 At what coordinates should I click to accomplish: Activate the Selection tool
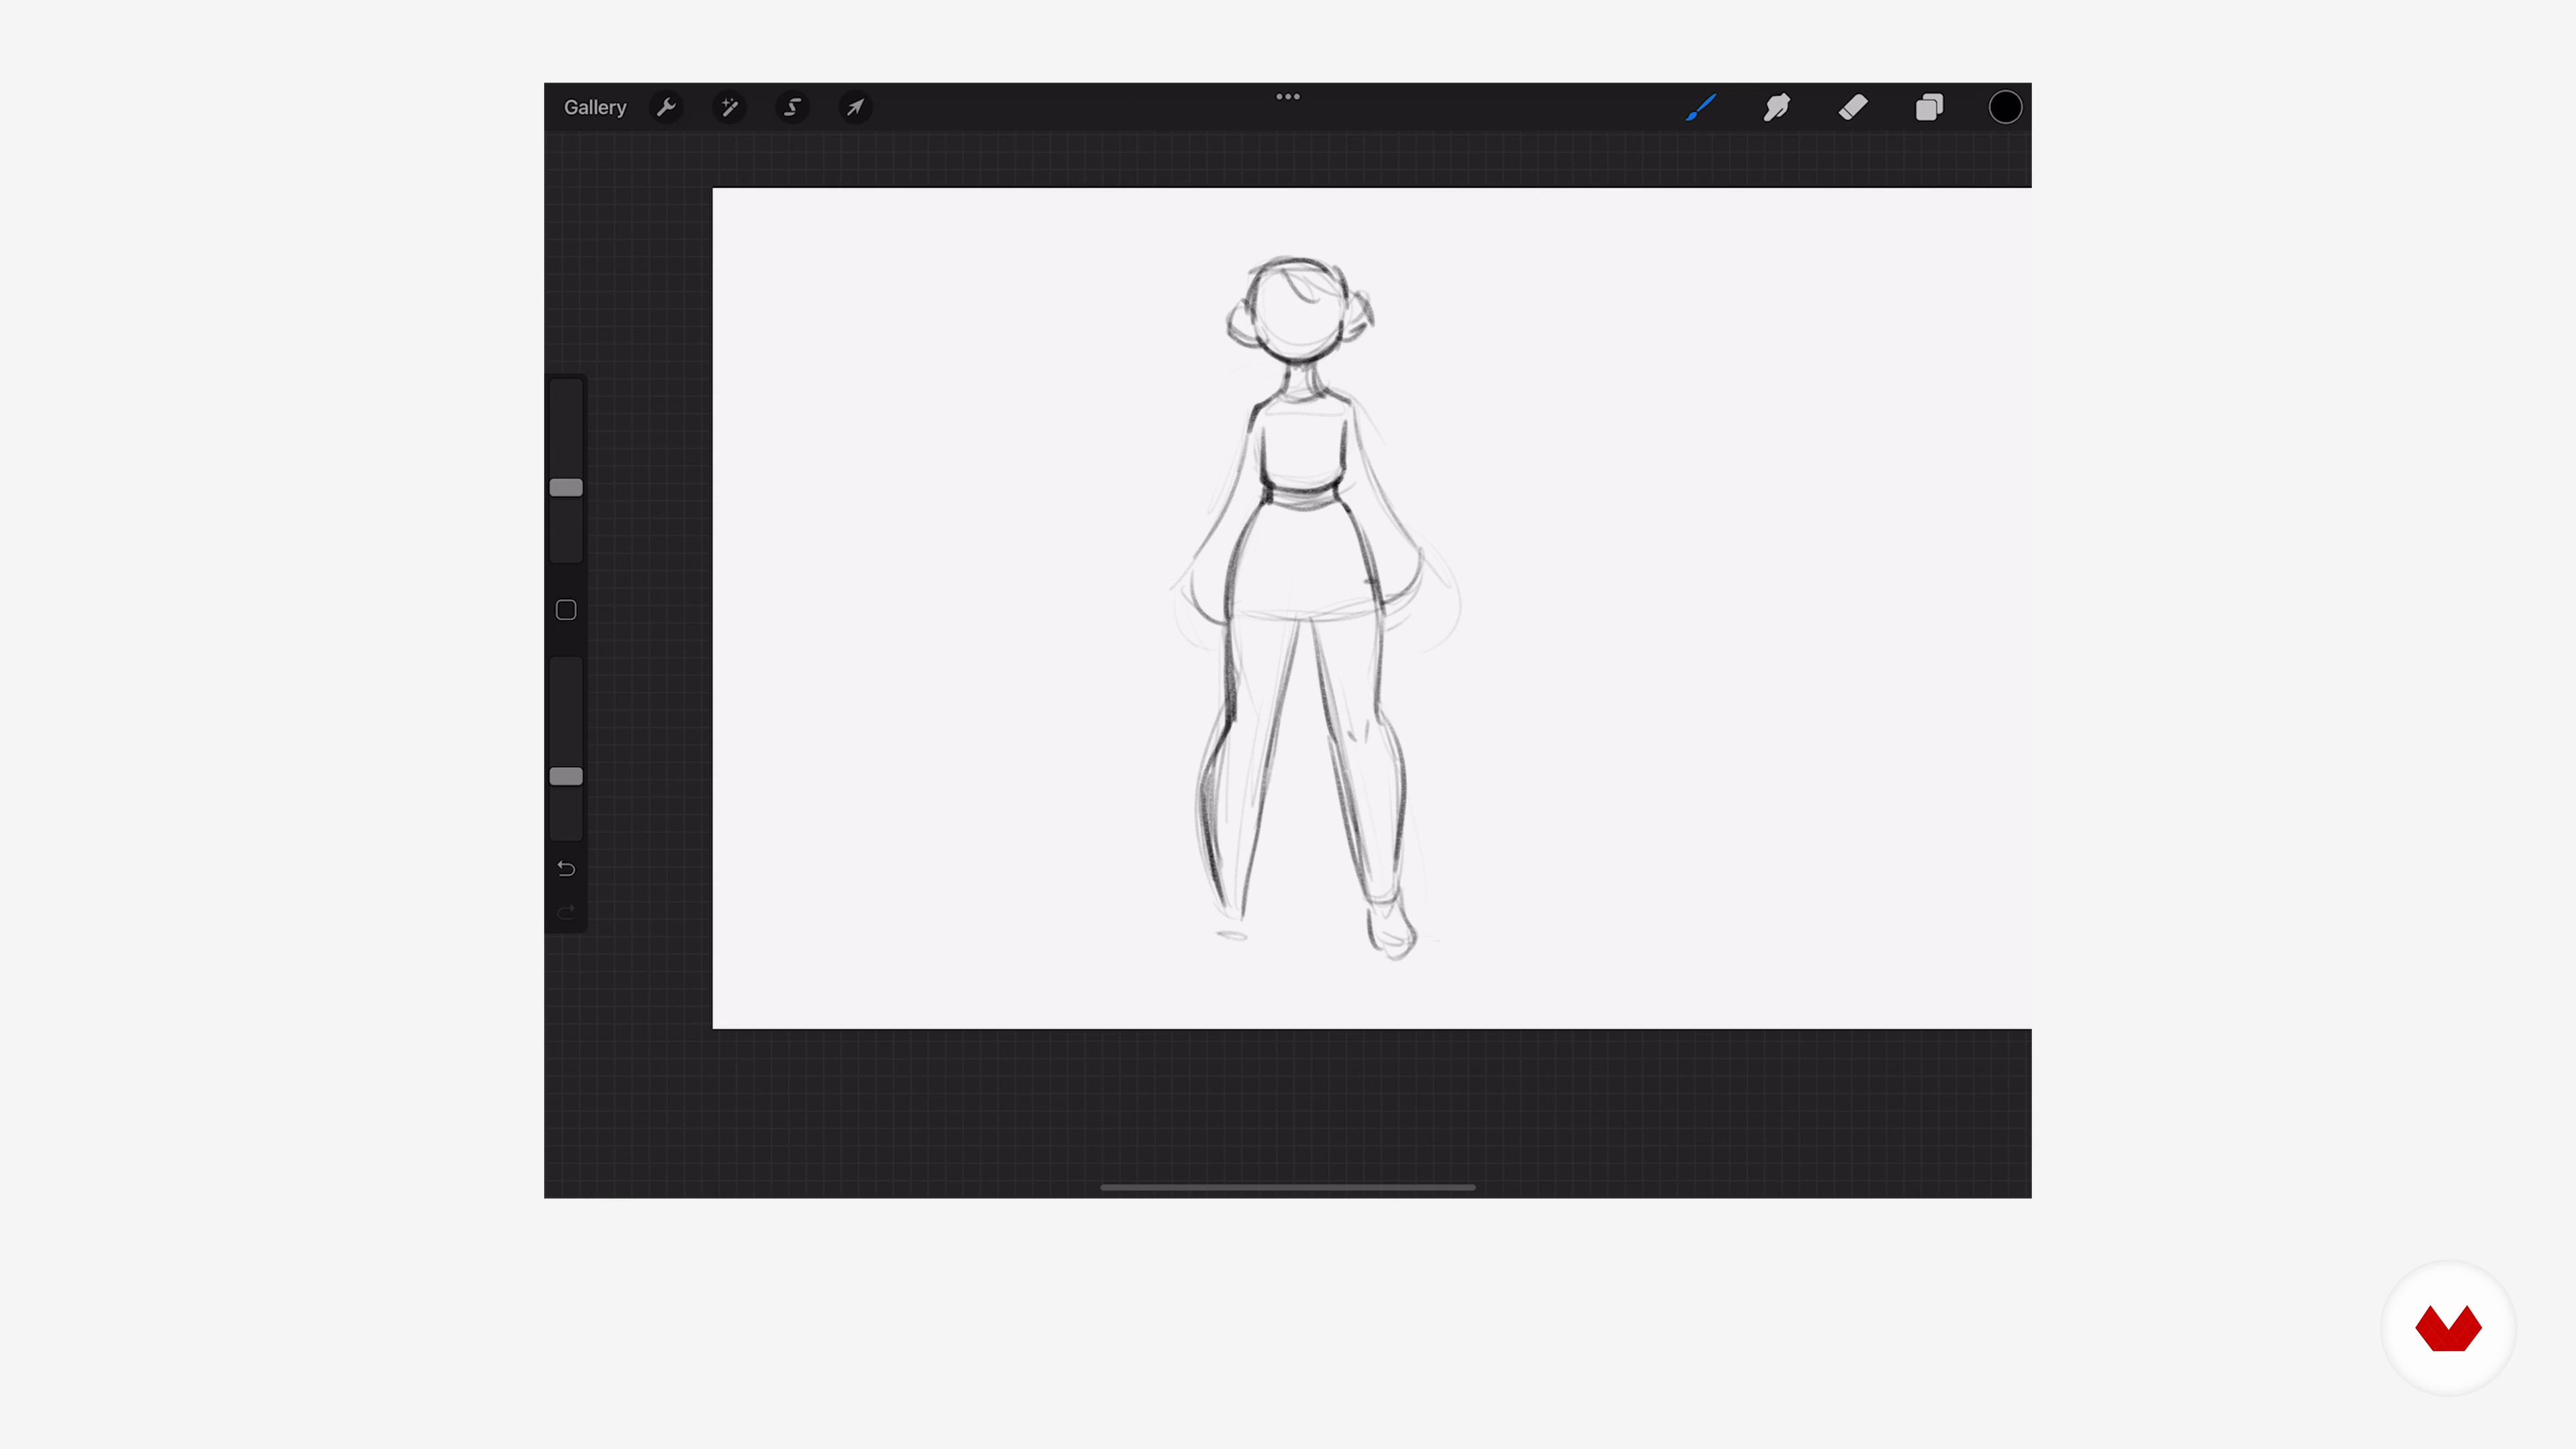(x=792, y=107)
